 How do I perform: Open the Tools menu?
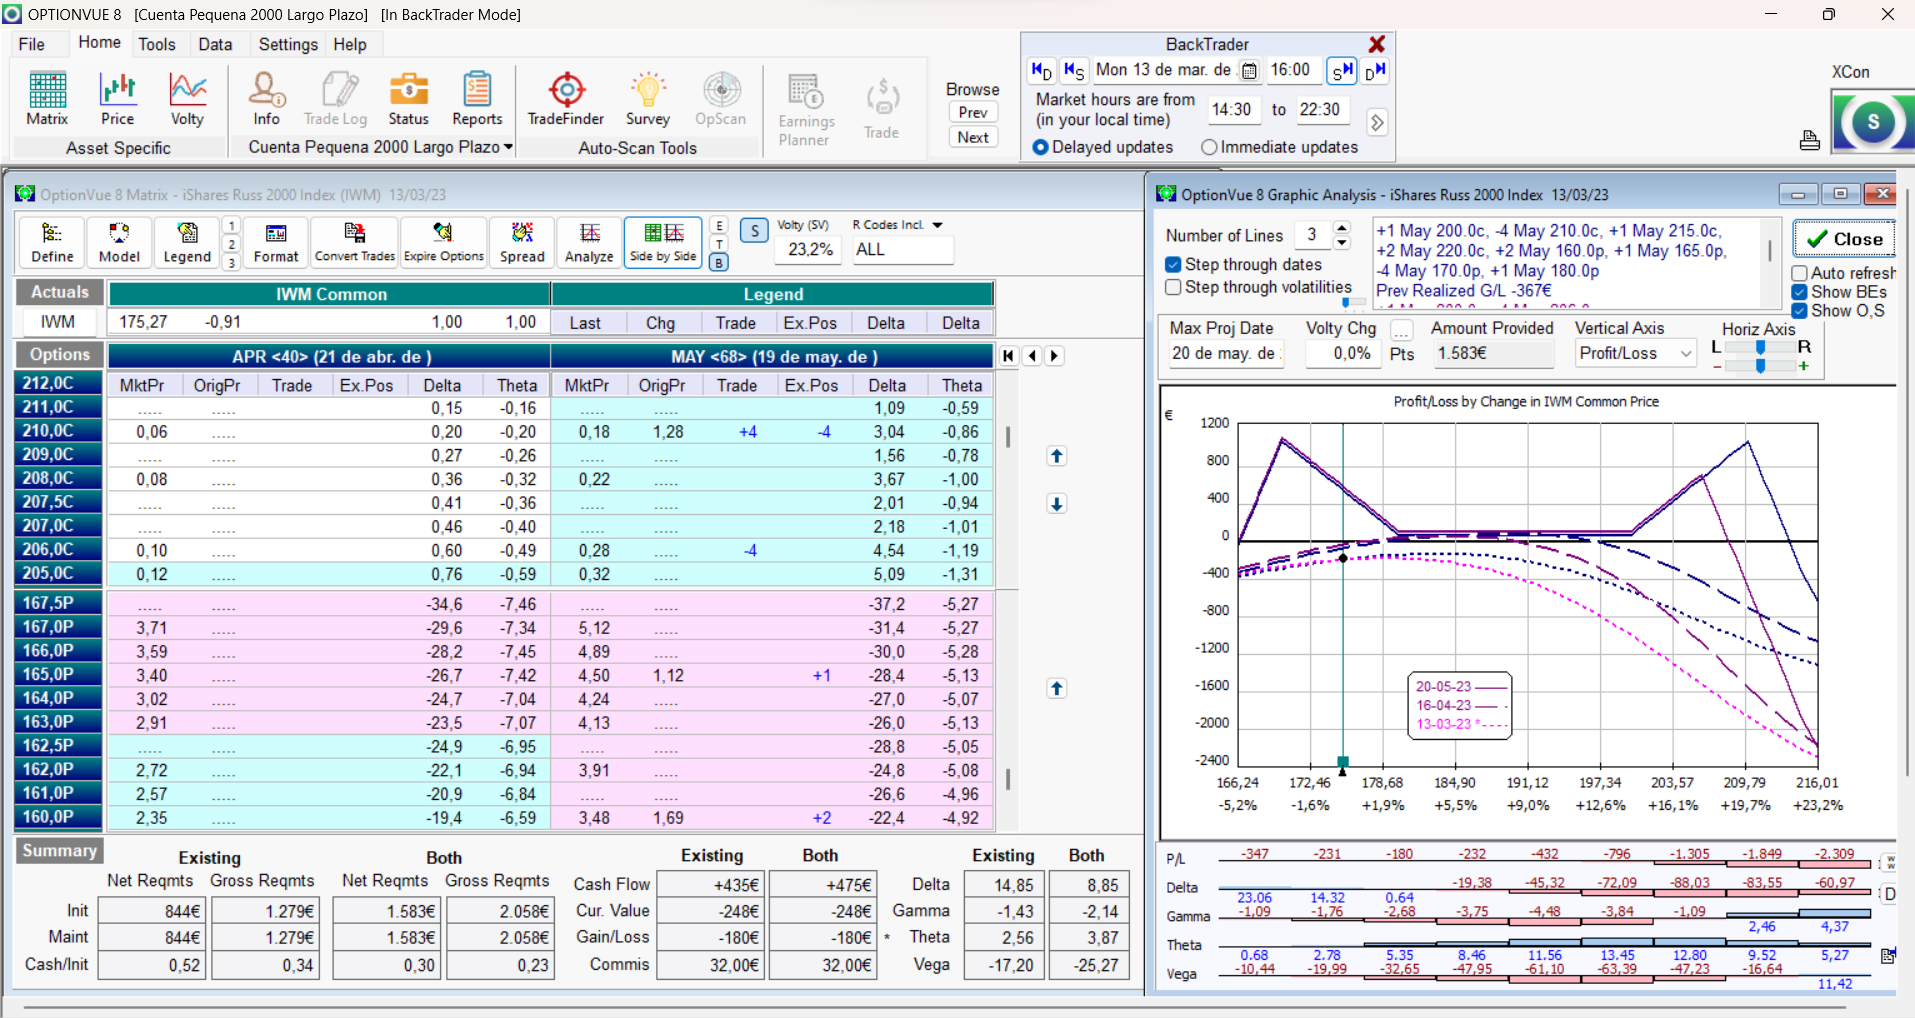click(x=157, y=44)
